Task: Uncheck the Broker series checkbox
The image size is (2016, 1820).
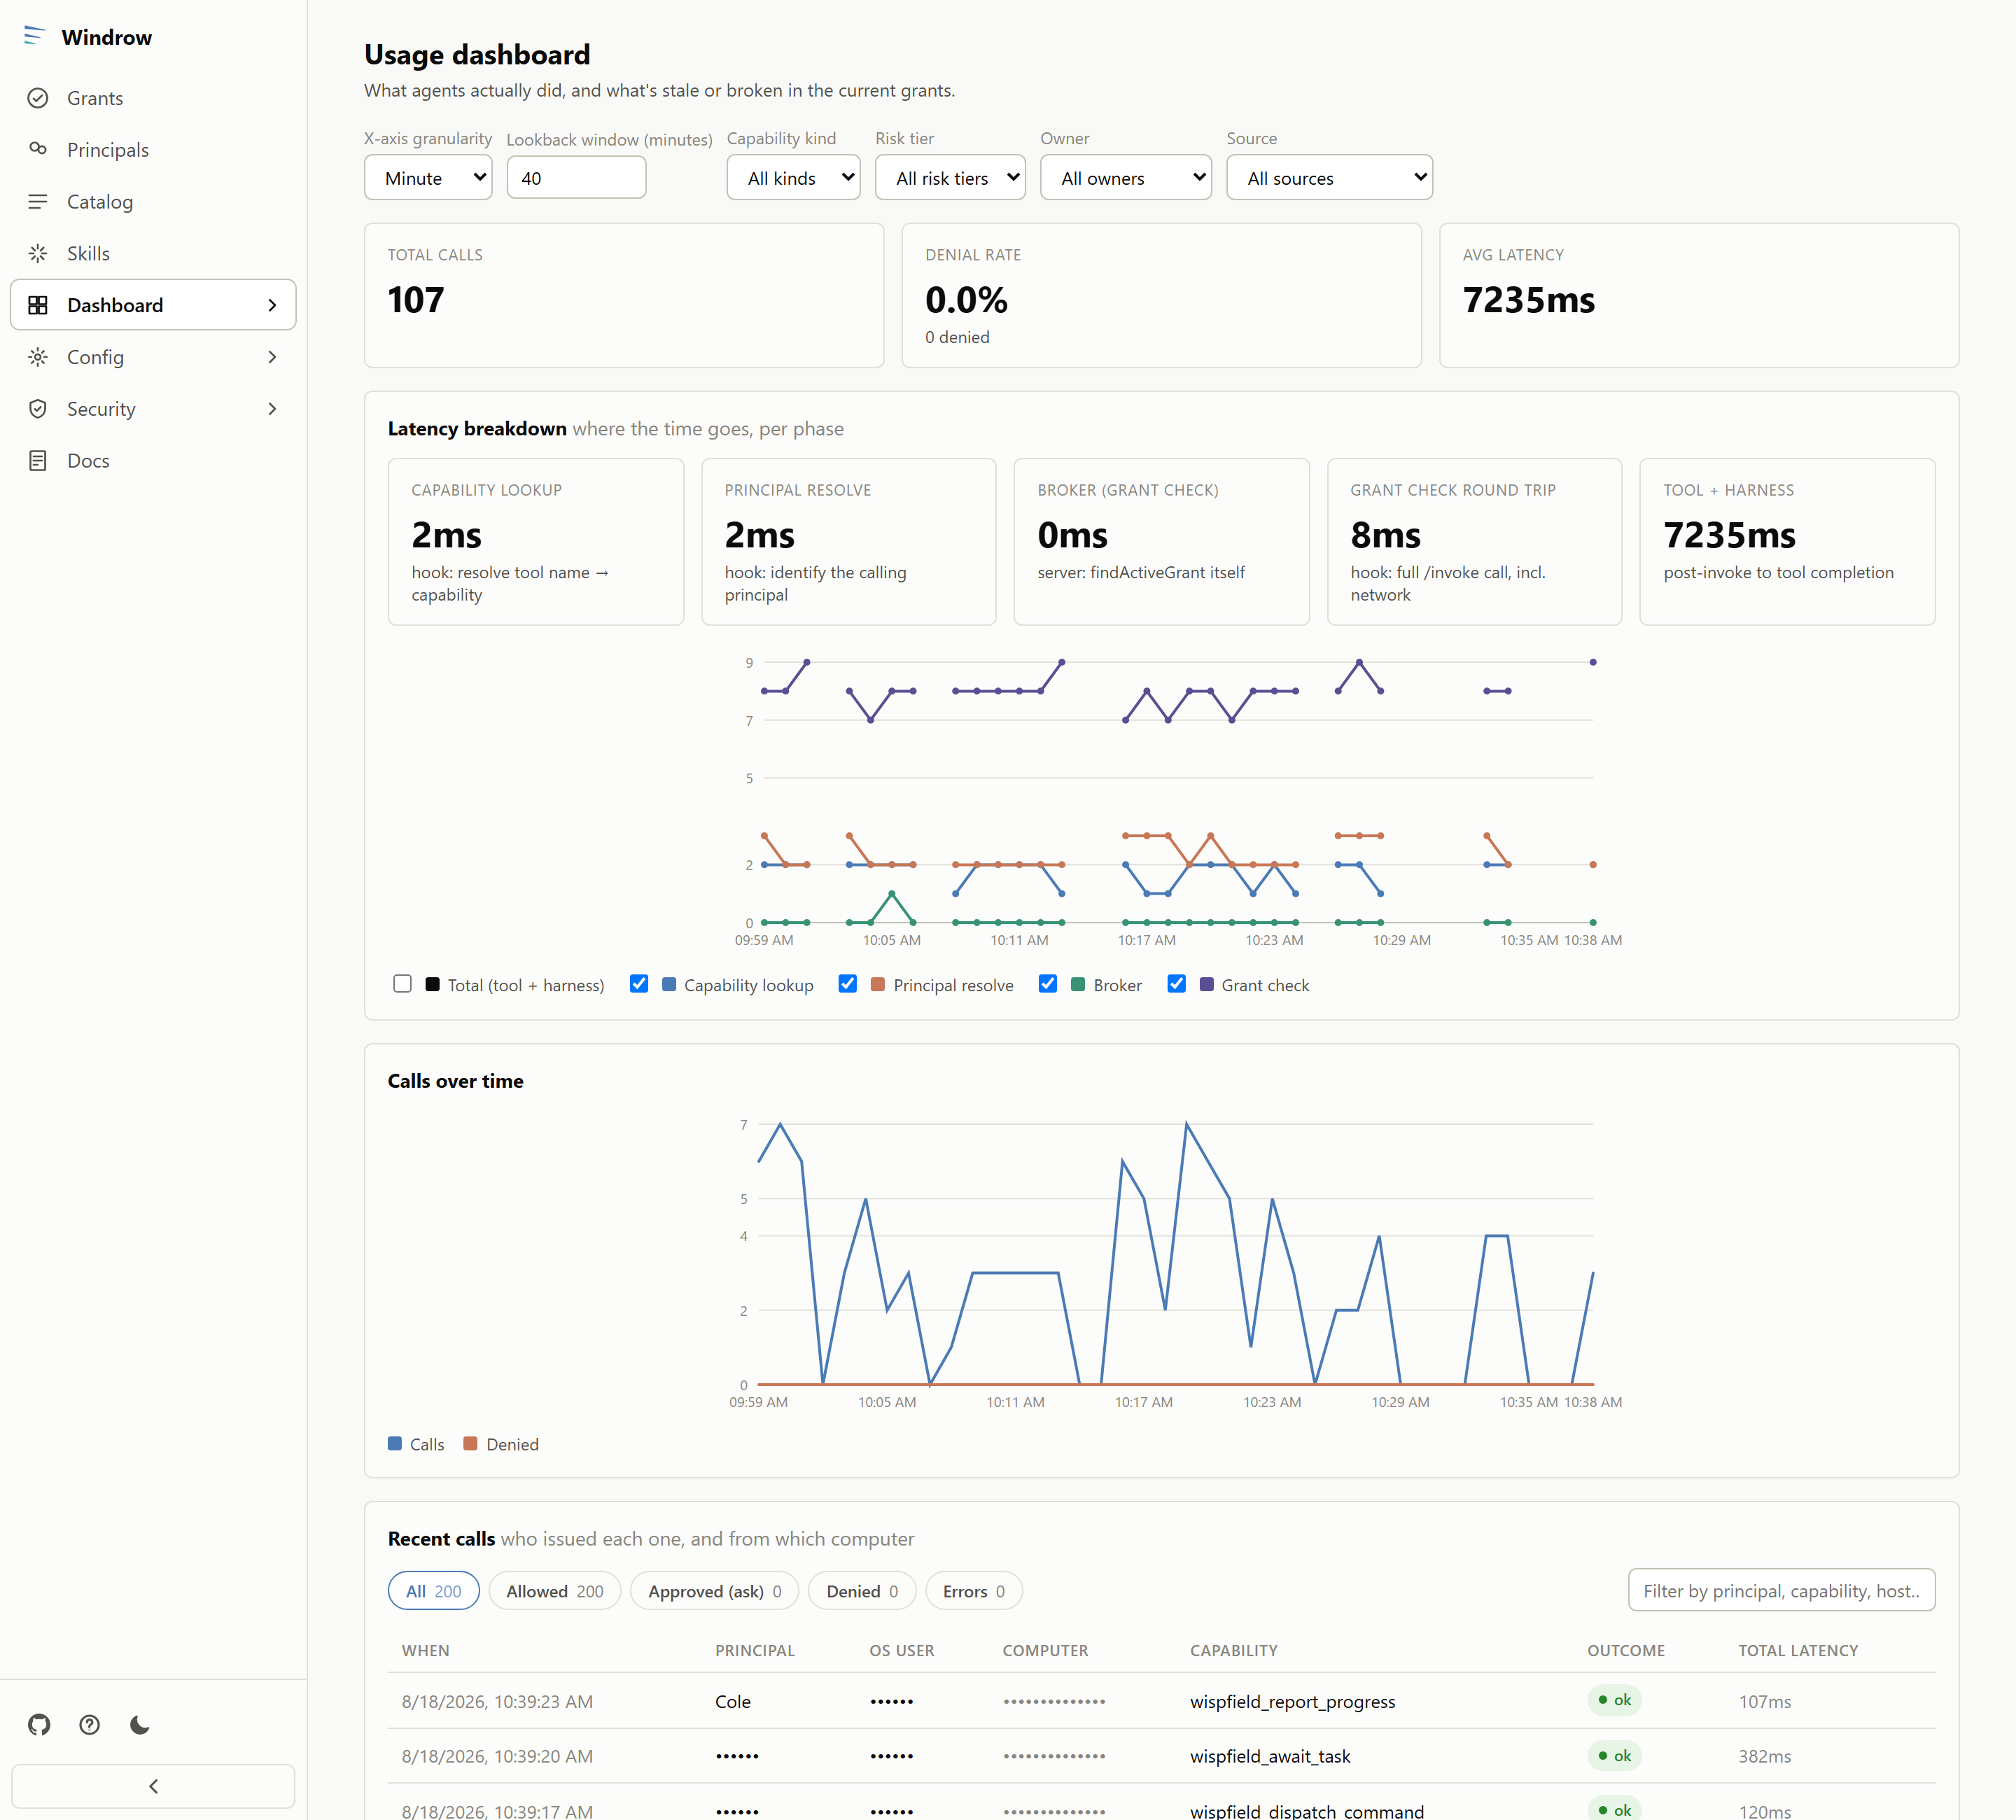Action: click(x=1048, y=983)
